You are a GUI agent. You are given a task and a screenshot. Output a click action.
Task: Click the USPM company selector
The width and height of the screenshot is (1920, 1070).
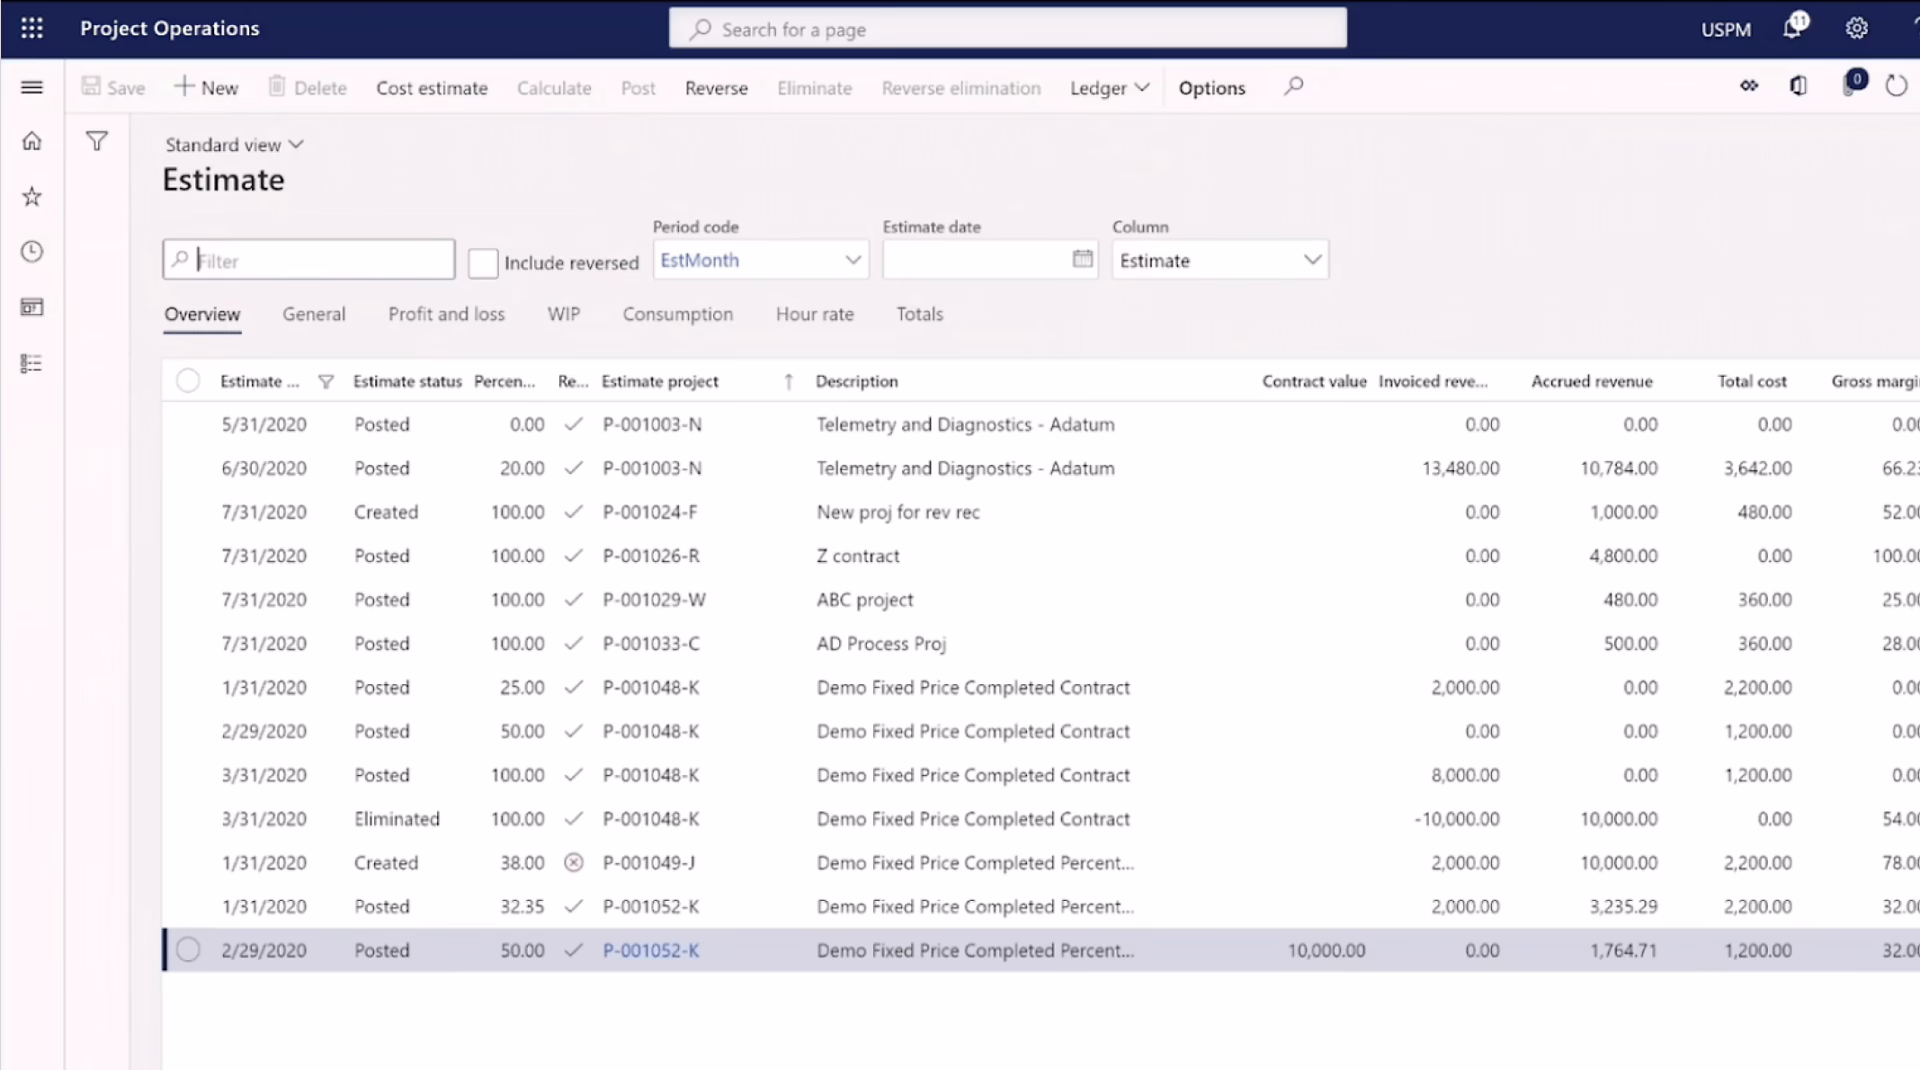[1726, 29]
